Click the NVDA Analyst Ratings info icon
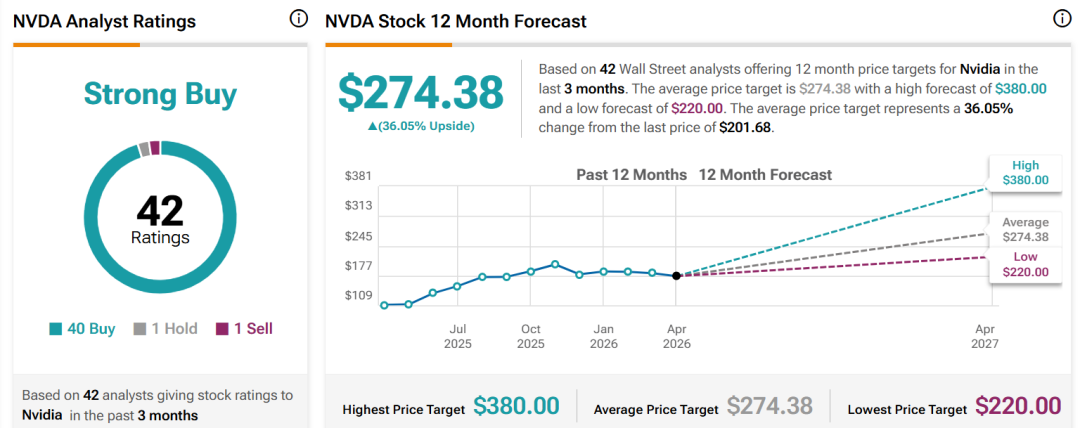The width and height of the screenshot is (1080, 428). tap(298, 20)
